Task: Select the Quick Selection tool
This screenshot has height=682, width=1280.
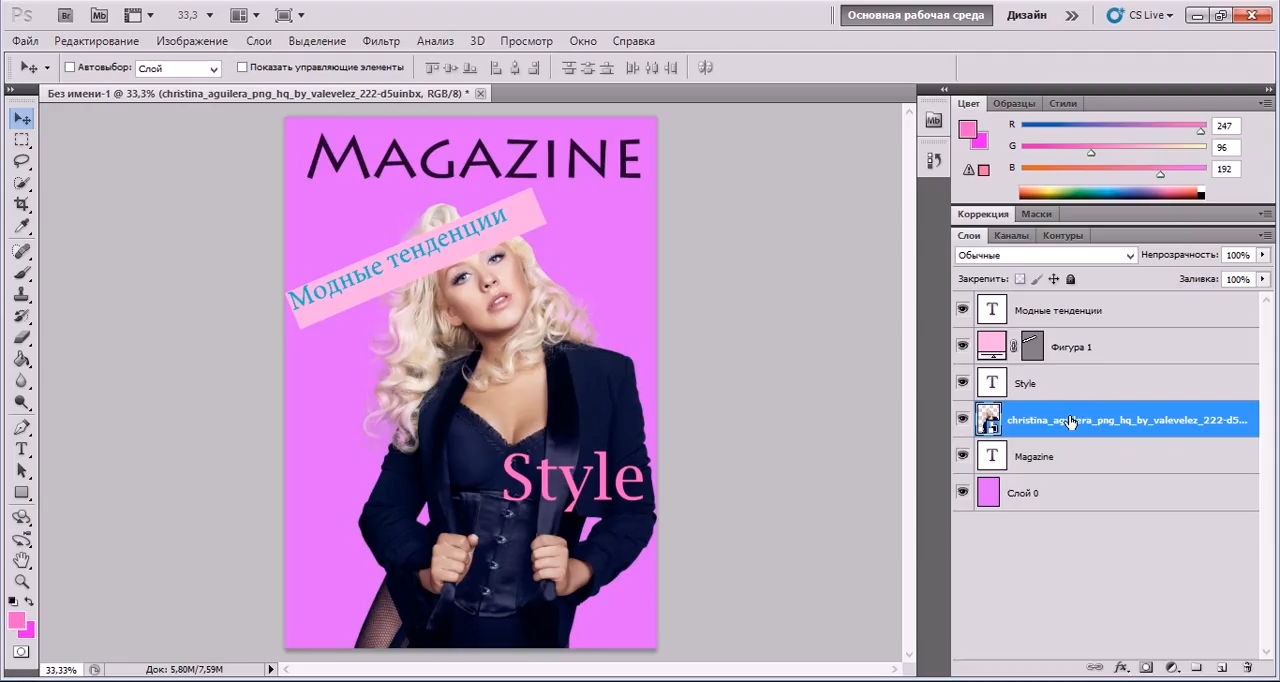Action: click(x=21, y=183)
